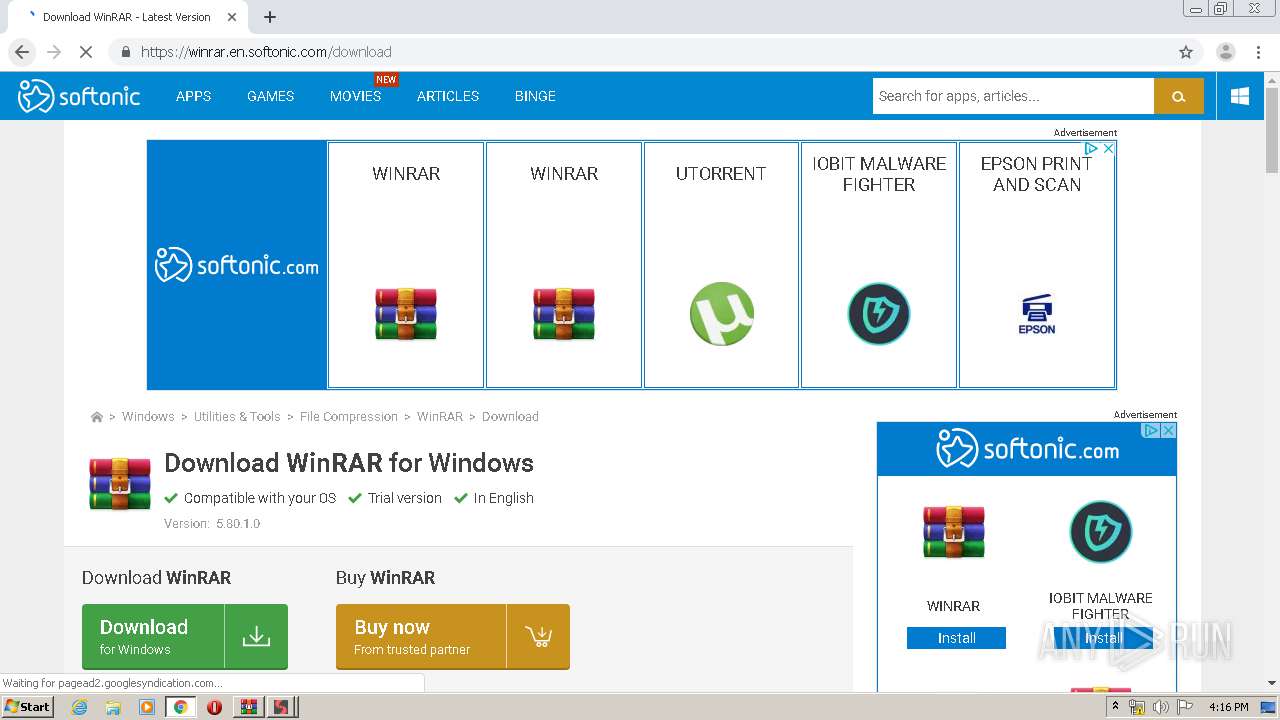Click scrollbar down arrow
This screenshot has width=1280, height=720.
click(x=1272, y=683)
